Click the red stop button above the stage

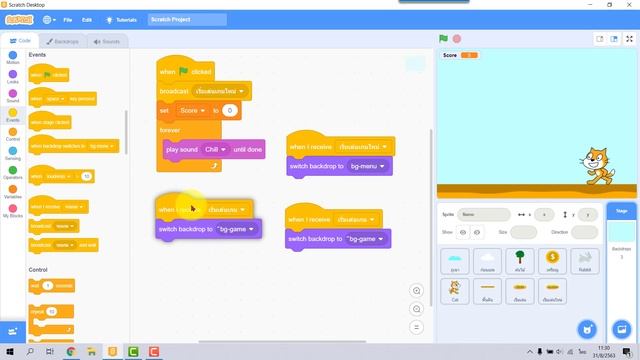[457, 39]
